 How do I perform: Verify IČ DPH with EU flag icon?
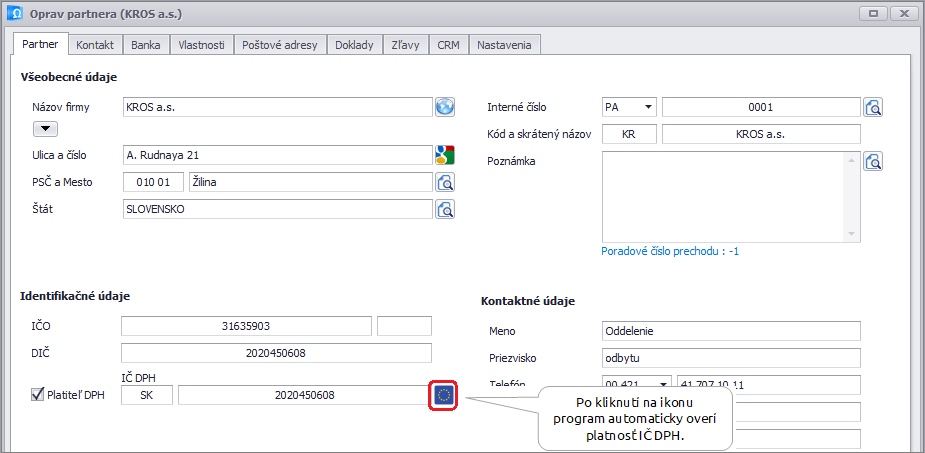click(x=444, y=395)
